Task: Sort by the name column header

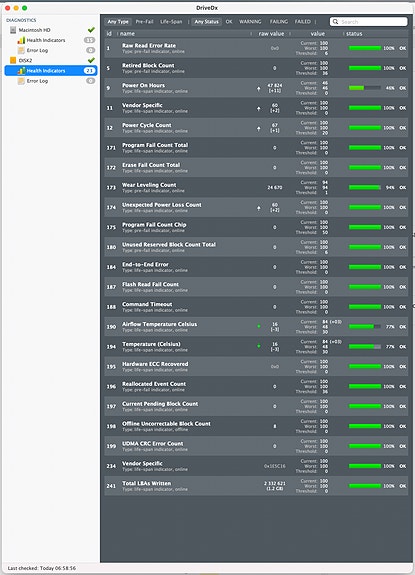Action: [x=127, y=33]
